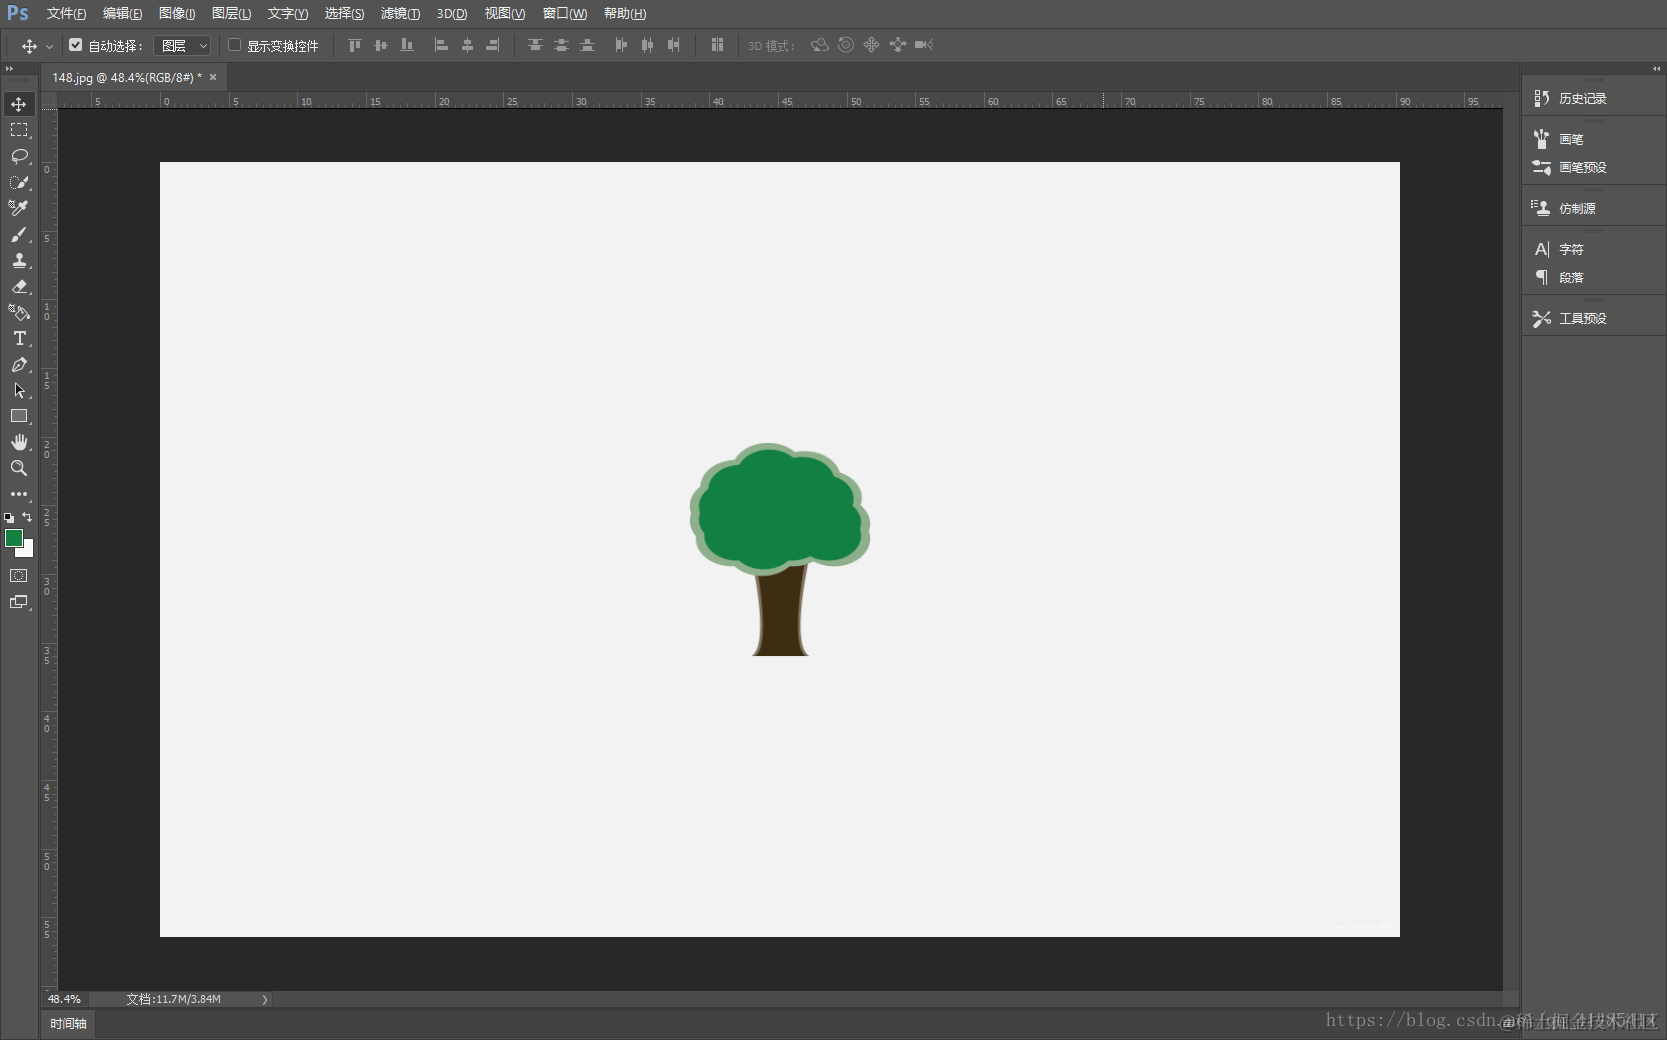Select the Rectangle shape tool

point(19,416)
